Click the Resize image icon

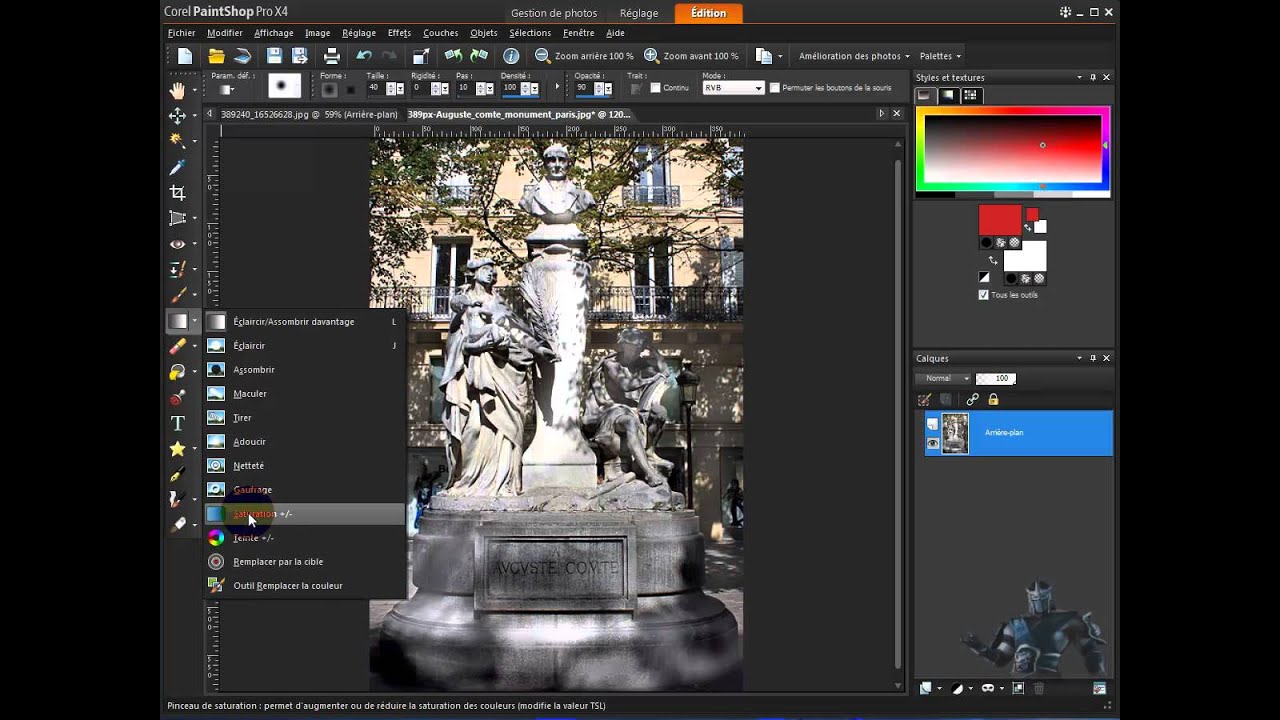point(421,56)
